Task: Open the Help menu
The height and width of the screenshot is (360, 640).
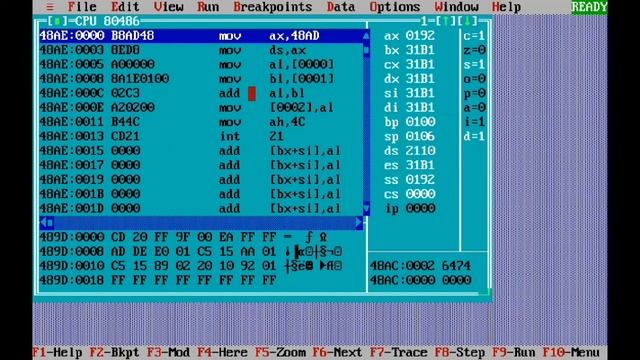Action: pos(506,7)
